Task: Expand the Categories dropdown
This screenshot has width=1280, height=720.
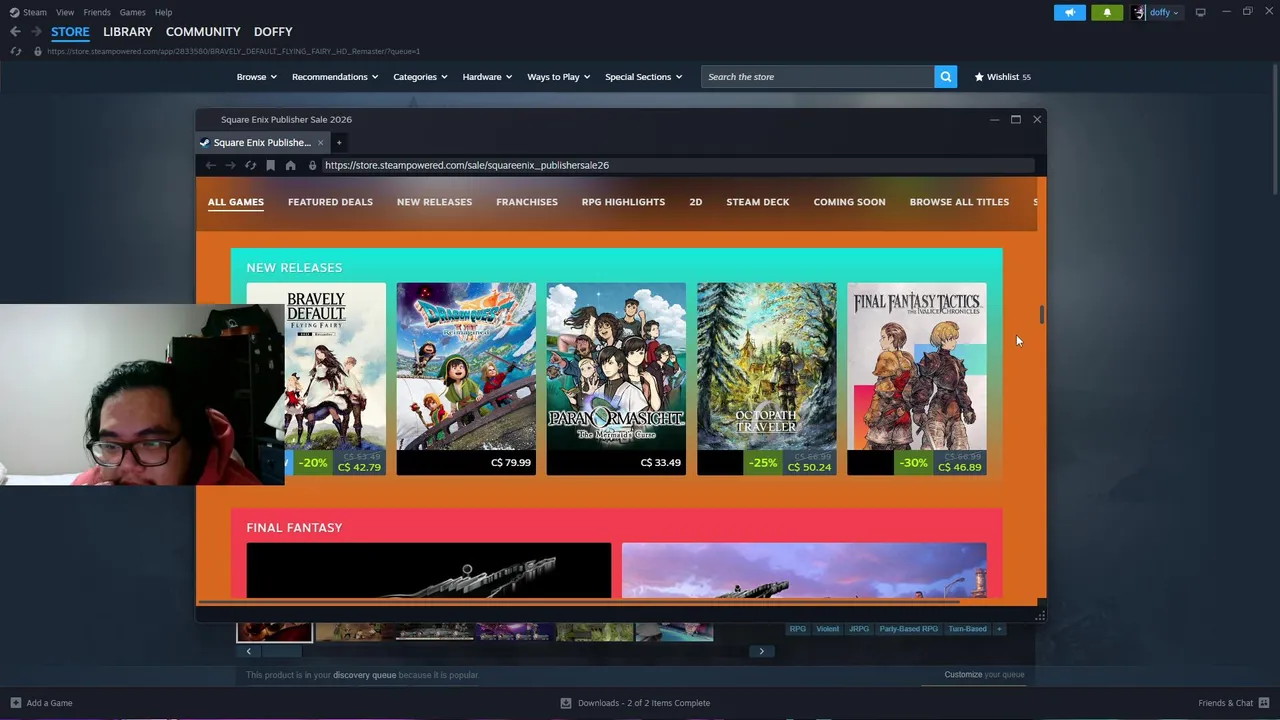Action: 420,77
